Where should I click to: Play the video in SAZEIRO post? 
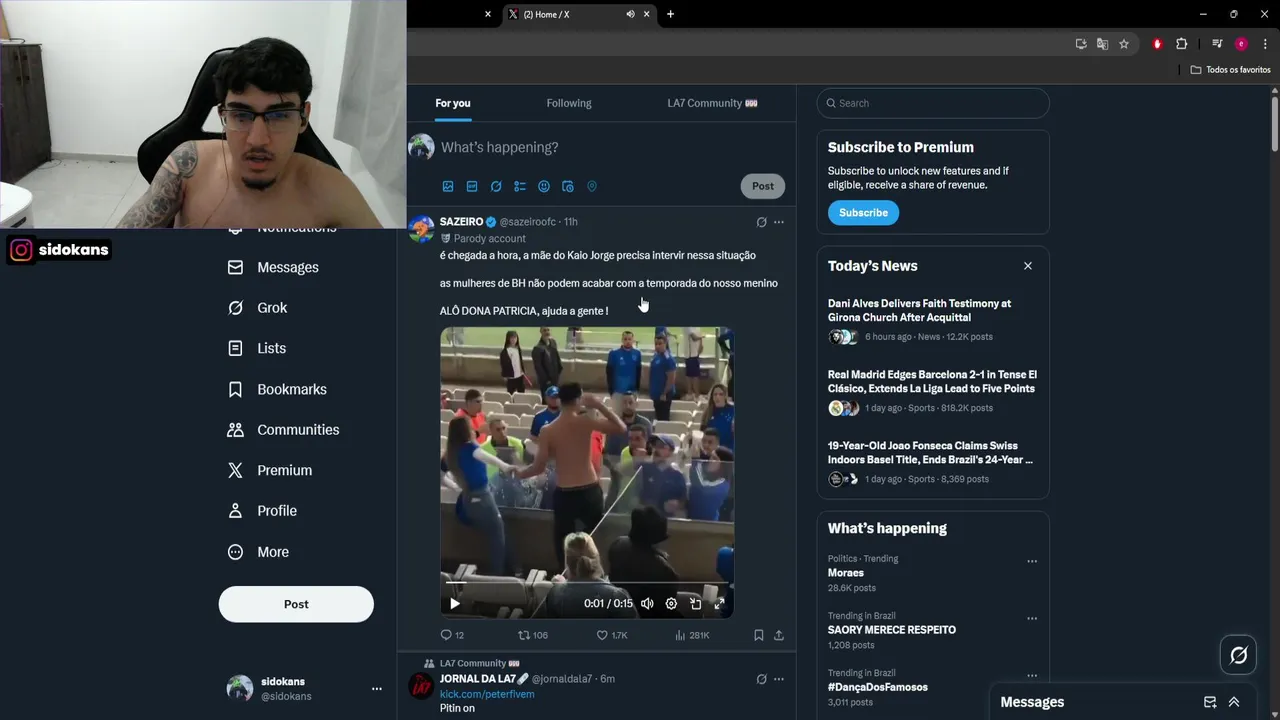tap(455, 603)
